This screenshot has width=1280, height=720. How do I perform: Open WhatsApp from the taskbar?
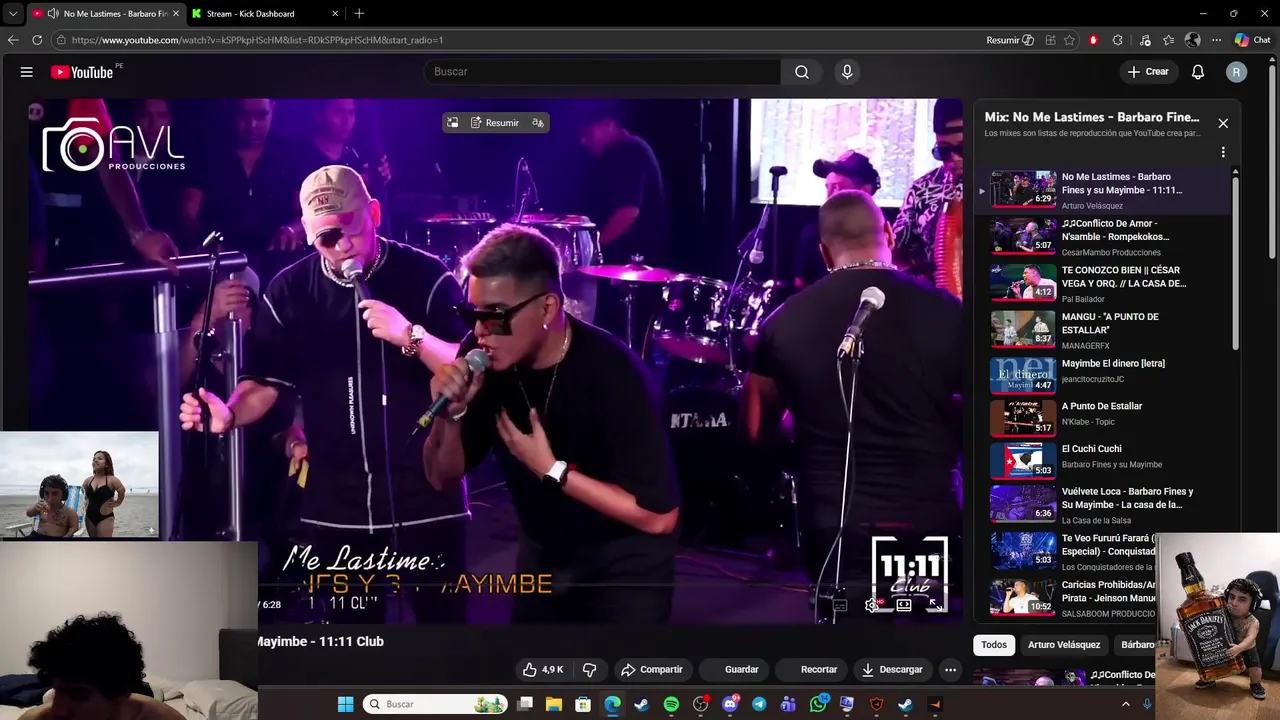tap(819, 704)
